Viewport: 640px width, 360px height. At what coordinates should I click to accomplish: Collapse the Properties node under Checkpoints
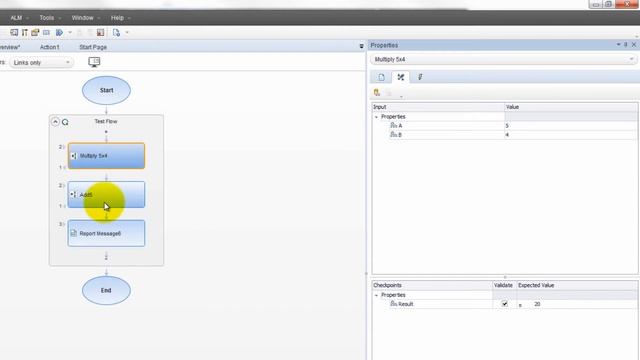coord(376,295)
